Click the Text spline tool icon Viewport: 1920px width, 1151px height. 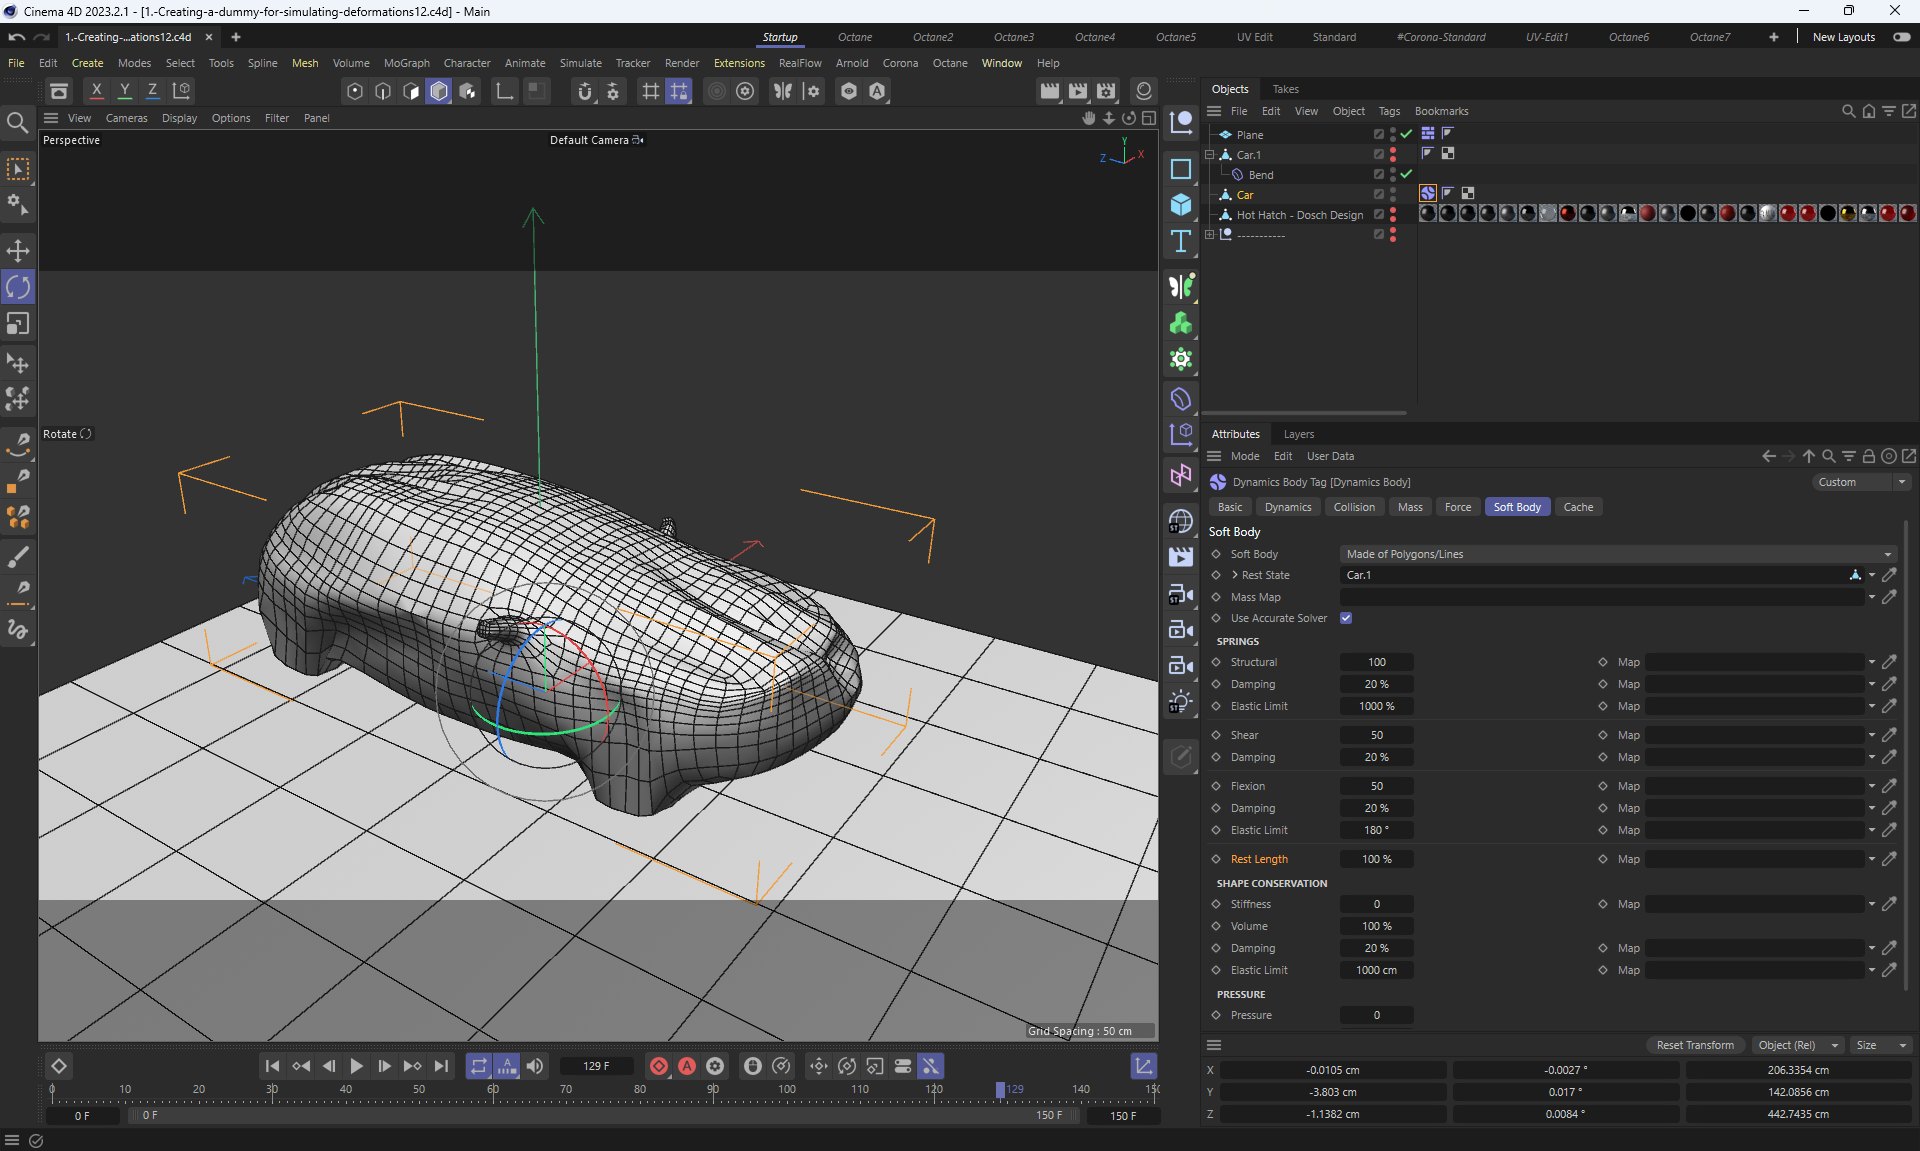1181,241
